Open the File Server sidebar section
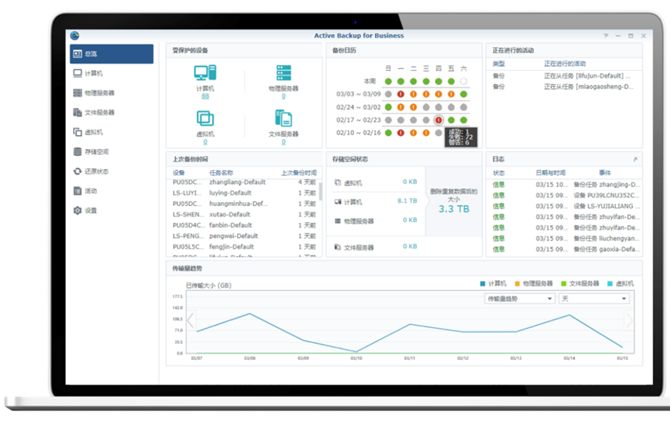Screen dimensions: 670x427 point(112,112)
